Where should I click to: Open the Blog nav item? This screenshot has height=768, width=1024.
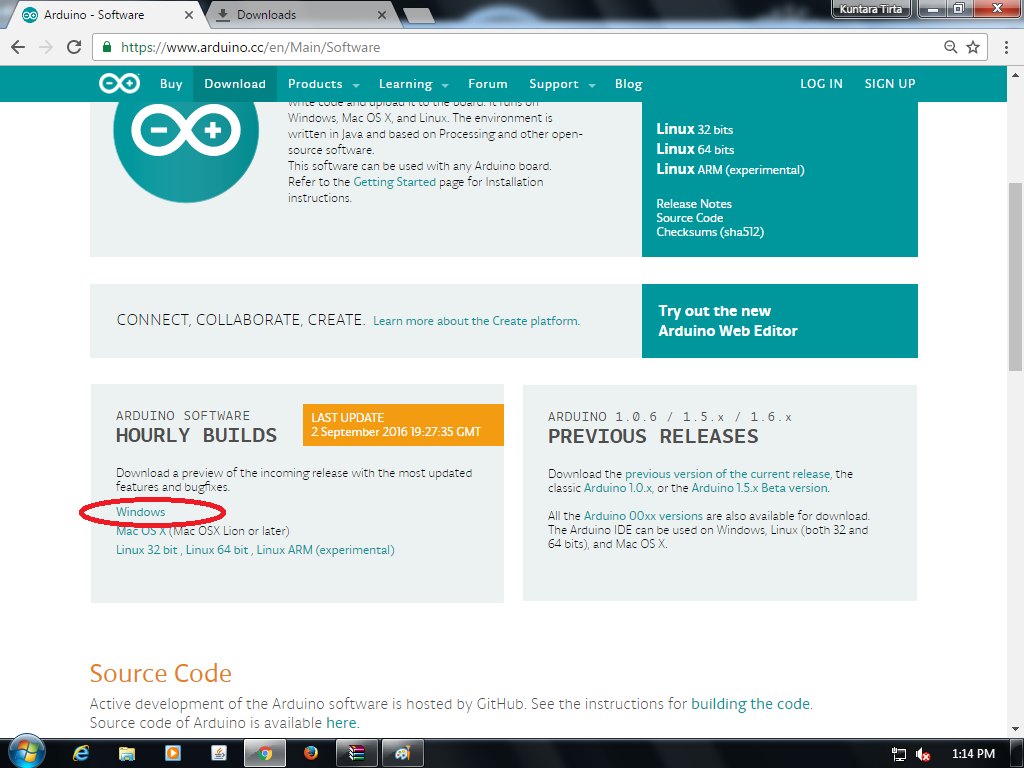point(628,84)
